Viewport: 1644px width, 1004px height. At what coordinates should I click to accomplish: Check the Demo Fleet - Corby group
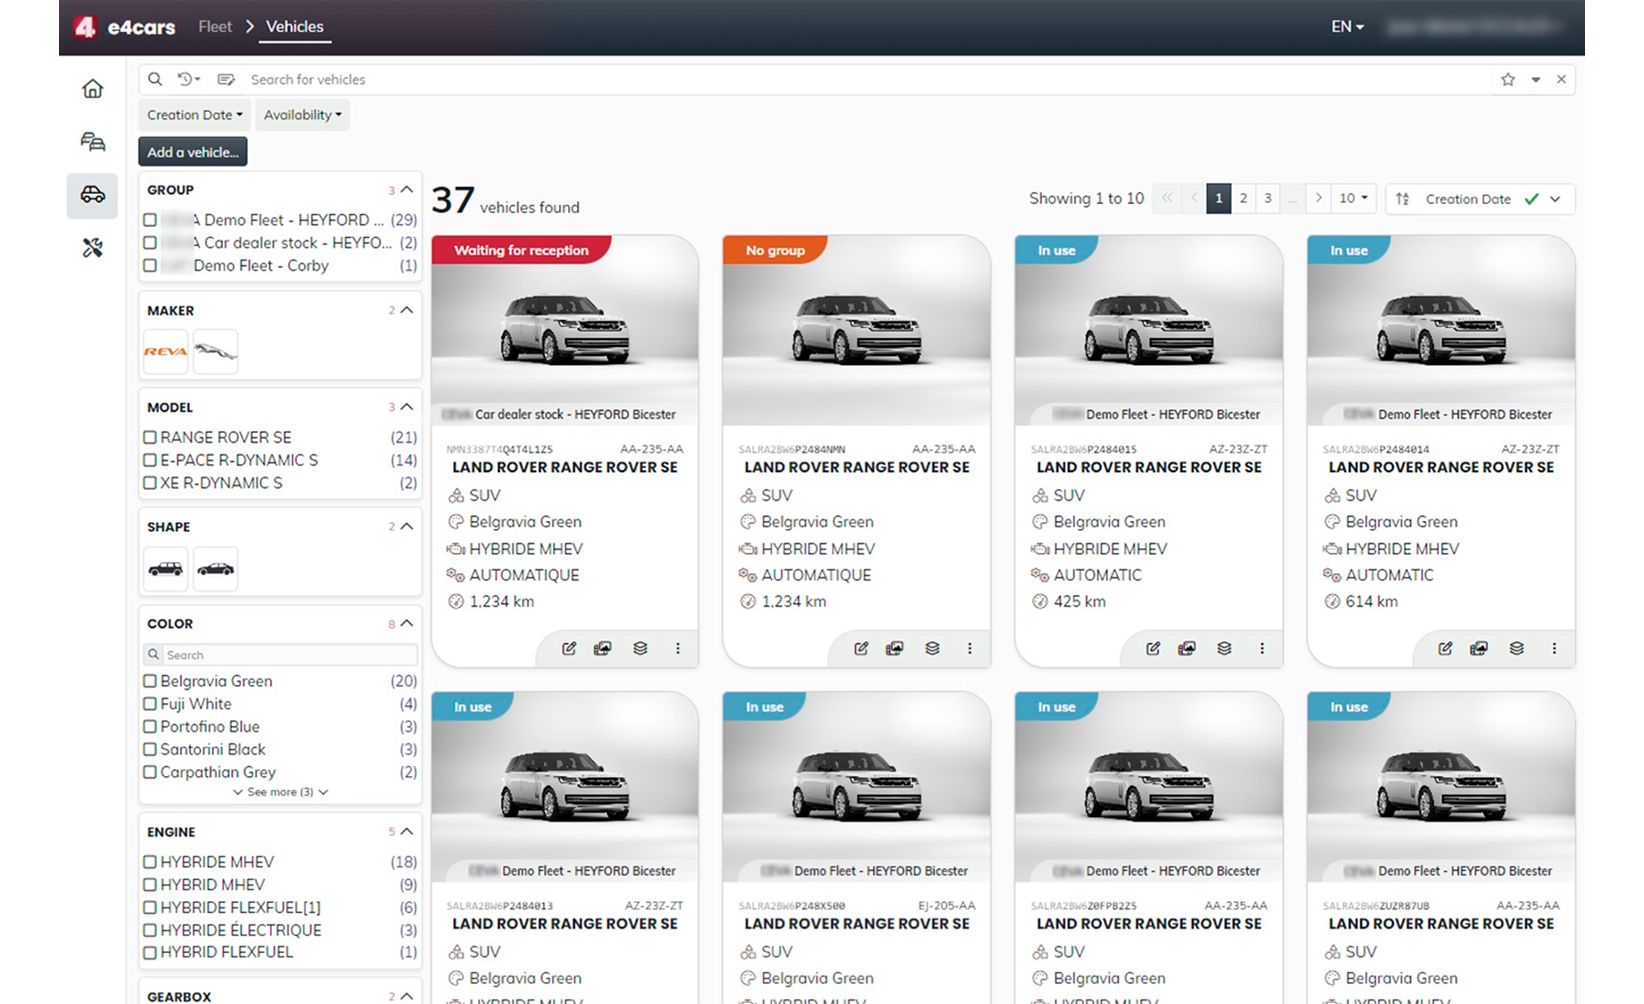[x=150, y=266]
